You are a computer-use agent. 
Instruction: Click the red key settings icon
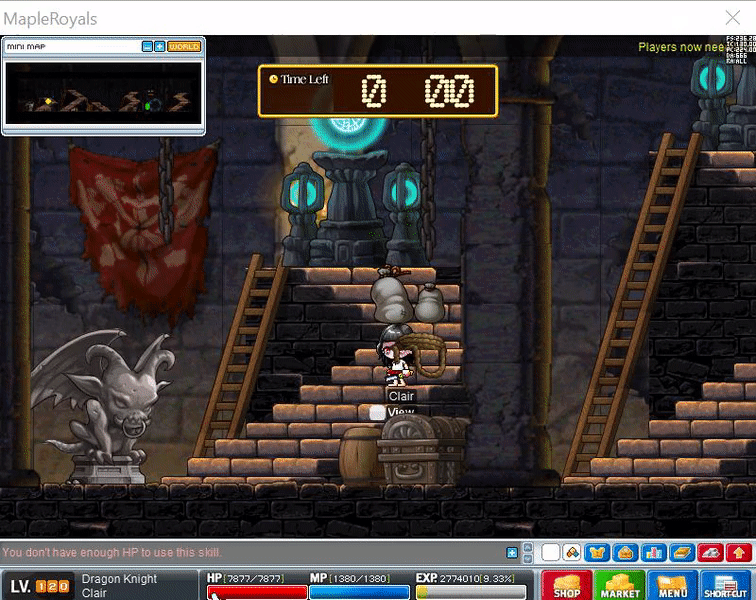(x=710, y=553)
